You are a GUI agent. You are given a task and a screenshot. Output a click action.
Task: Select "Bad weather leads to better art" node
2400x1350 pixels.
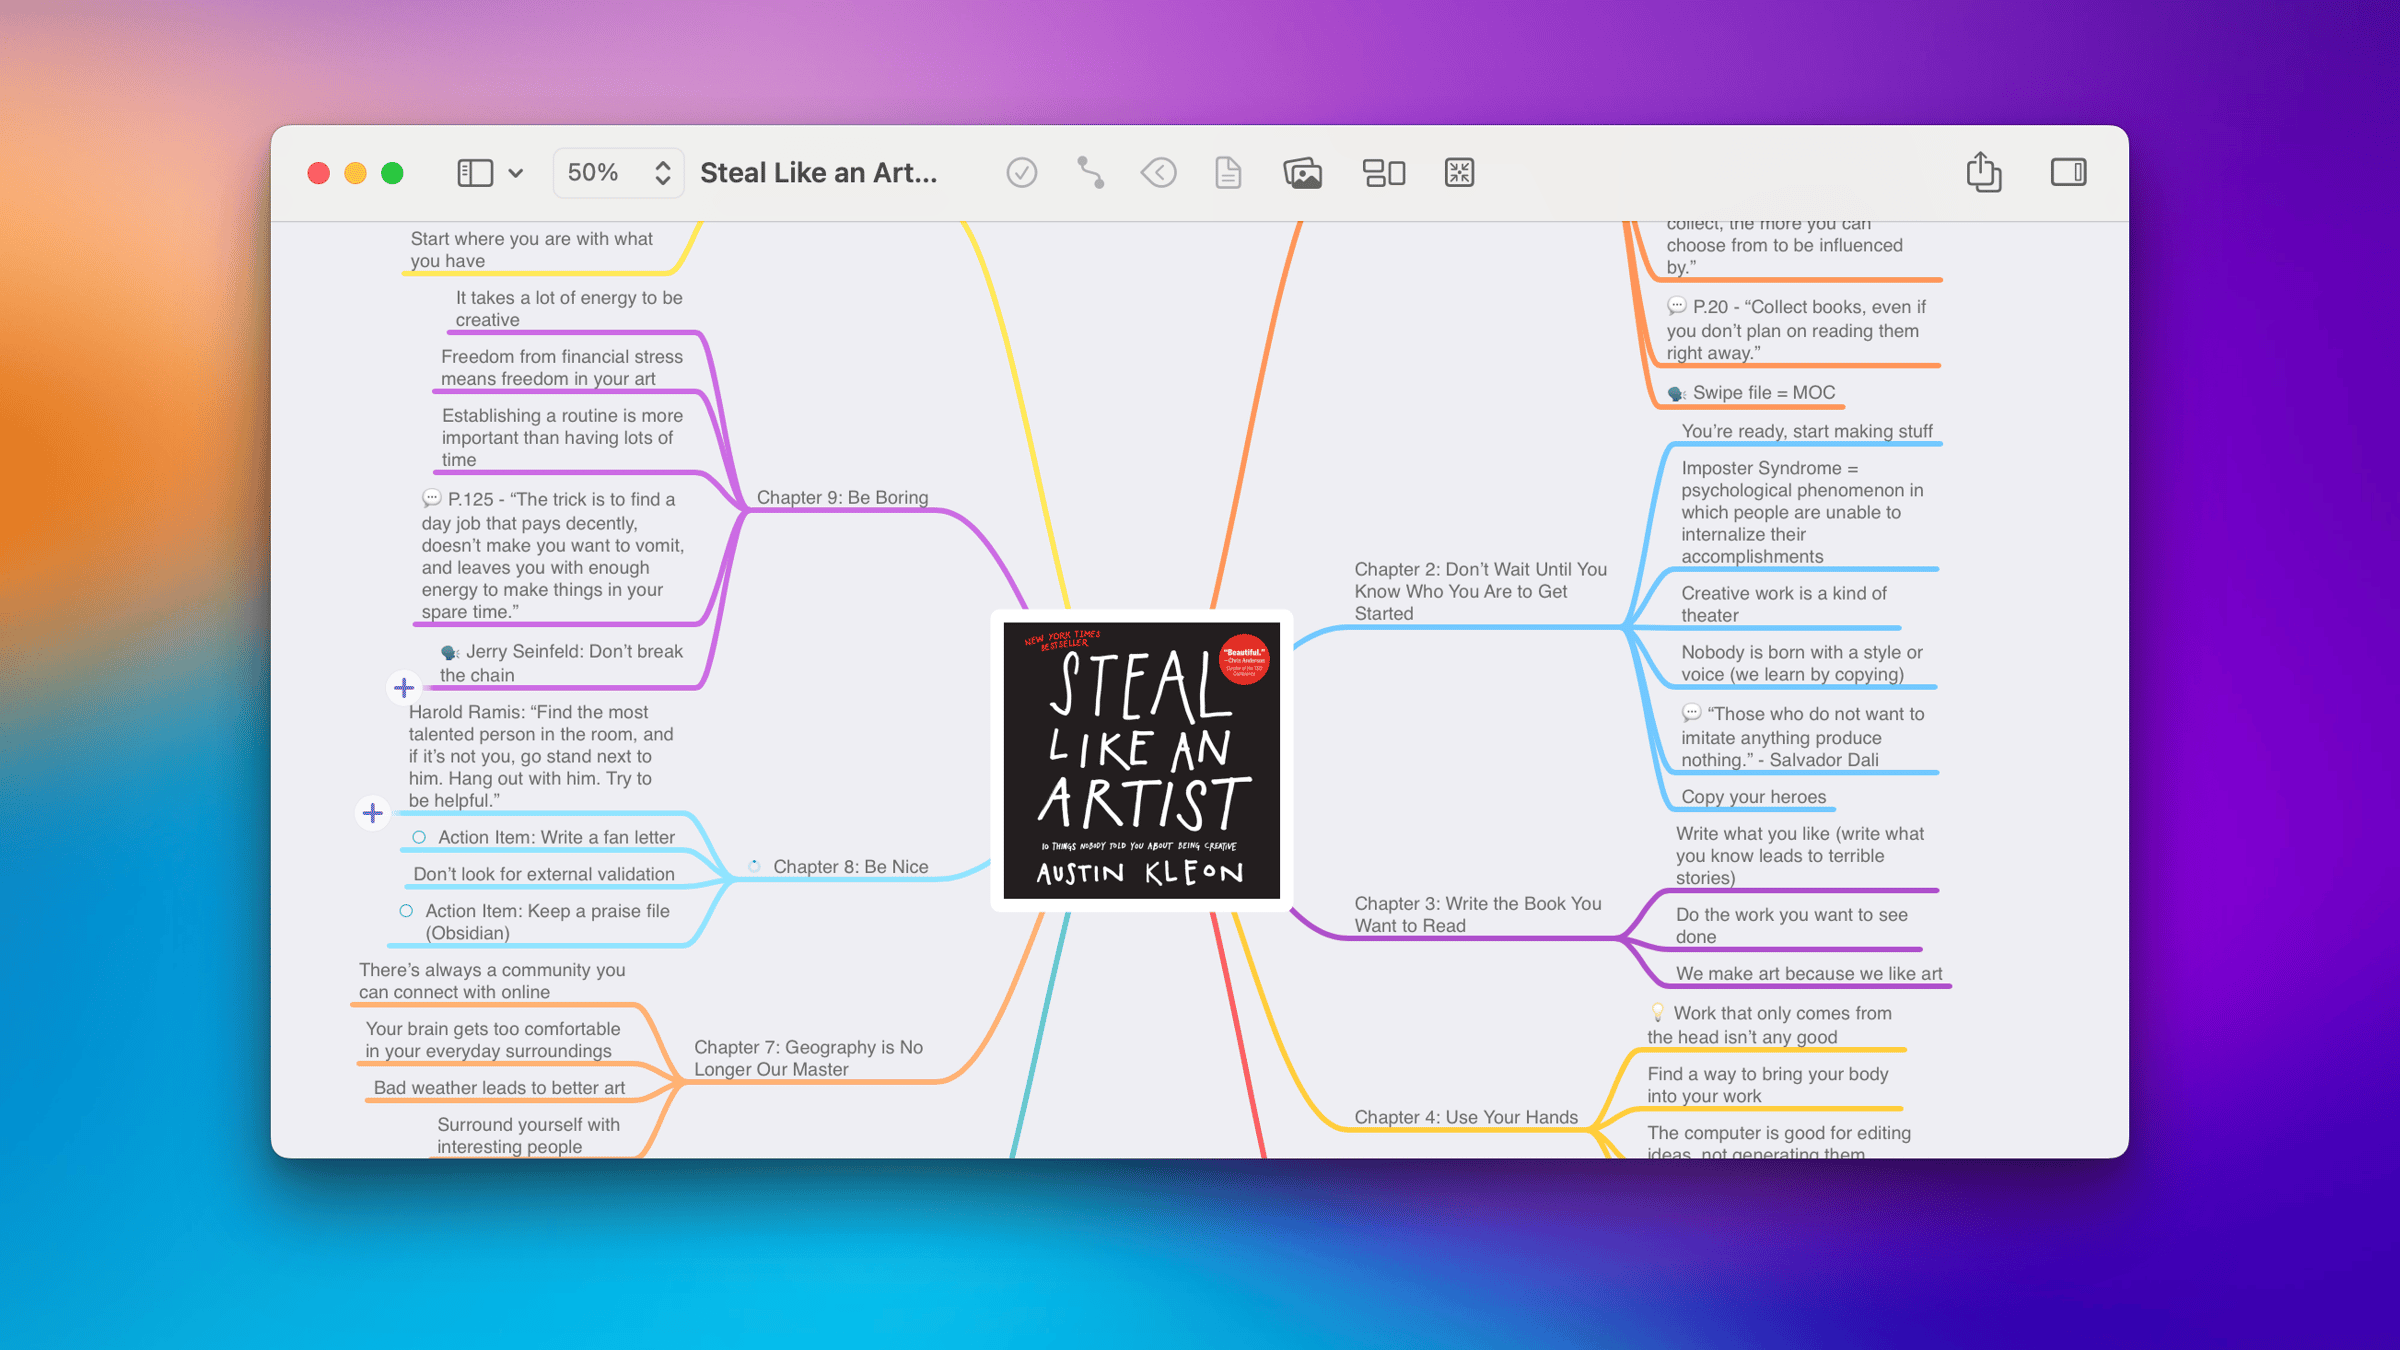499,1087
